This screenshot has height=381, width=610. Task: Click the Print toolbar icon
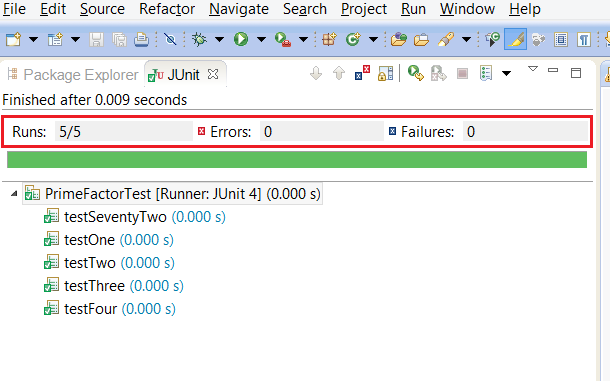[142, 39]
